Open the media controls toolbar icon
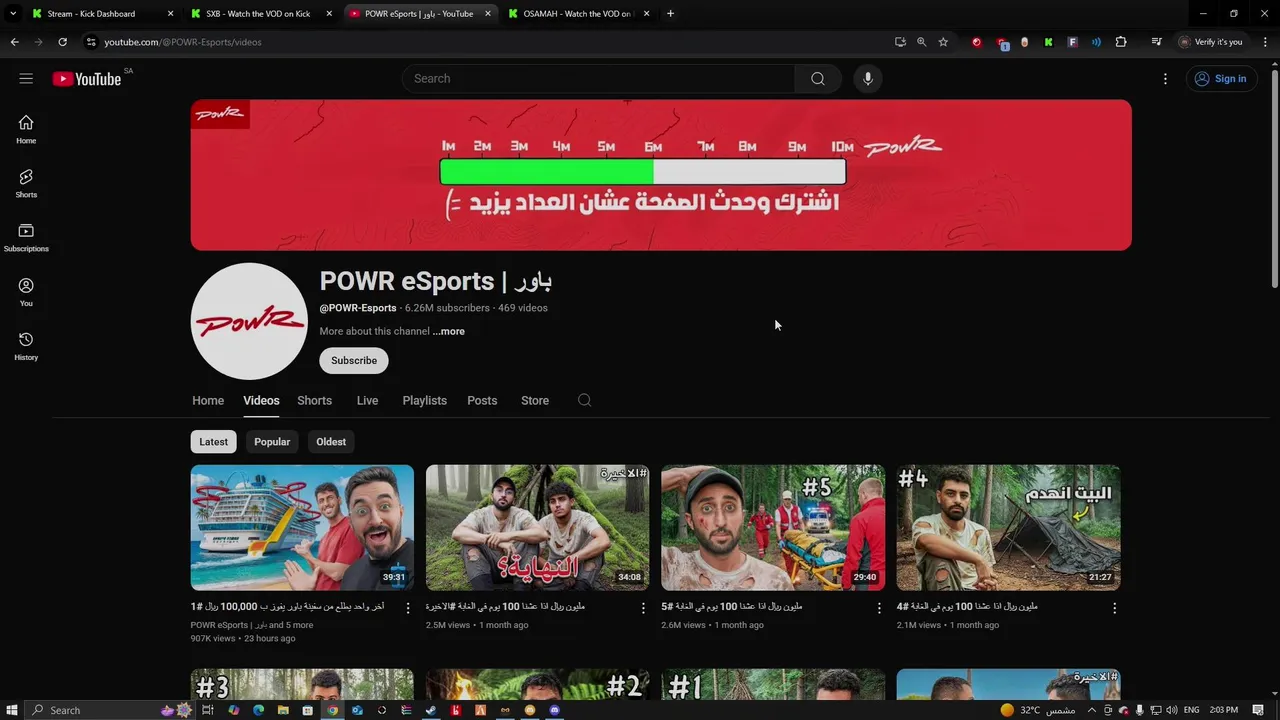 pos(1156,42)
